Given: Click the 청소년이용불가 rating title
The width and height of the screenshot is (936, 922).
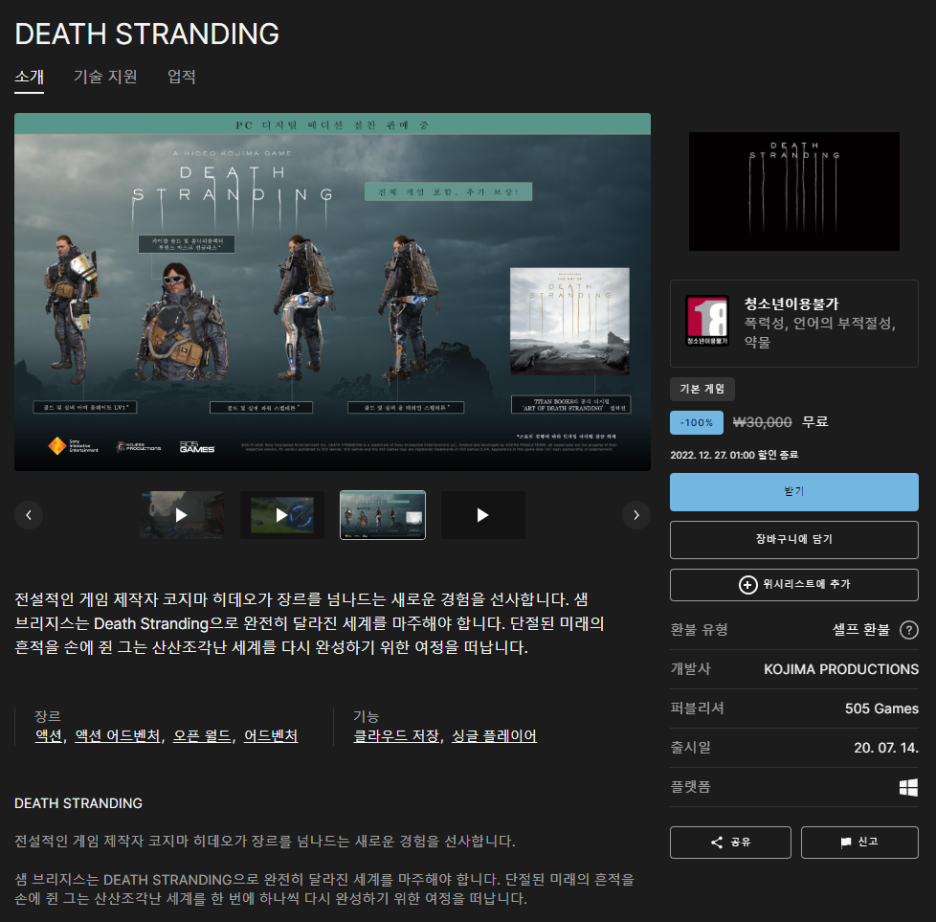Looking at the screenshot, I should coord(791,304).
